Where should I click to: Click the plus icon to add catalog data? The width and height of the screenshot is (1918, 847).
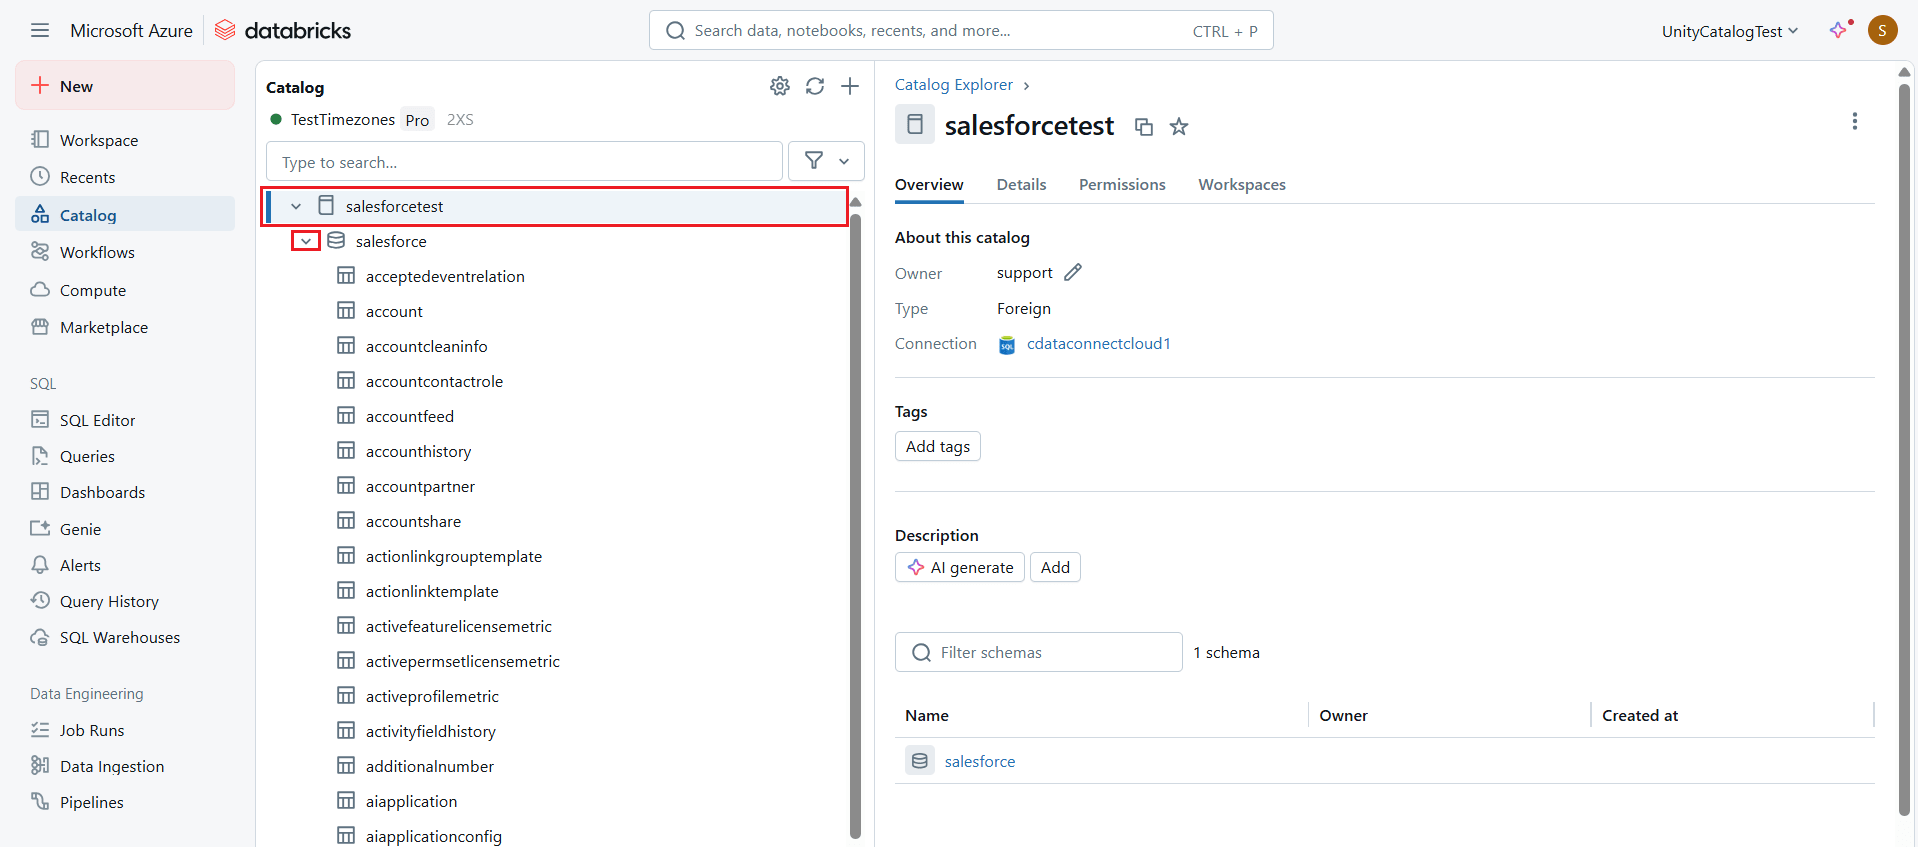click(850, 86)
